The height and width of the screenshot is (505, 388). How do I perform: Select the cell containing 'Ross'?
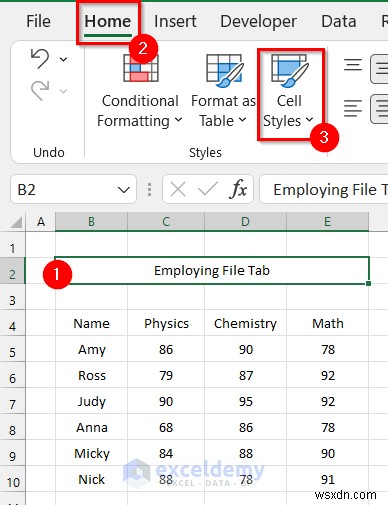[x=91, y=375]
